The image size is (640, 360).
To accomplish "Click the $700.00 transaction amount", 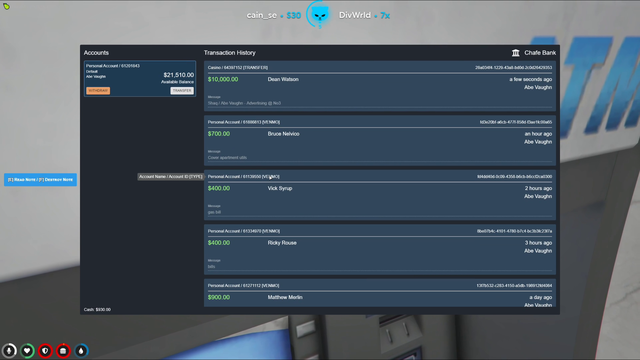I will 219,134.
